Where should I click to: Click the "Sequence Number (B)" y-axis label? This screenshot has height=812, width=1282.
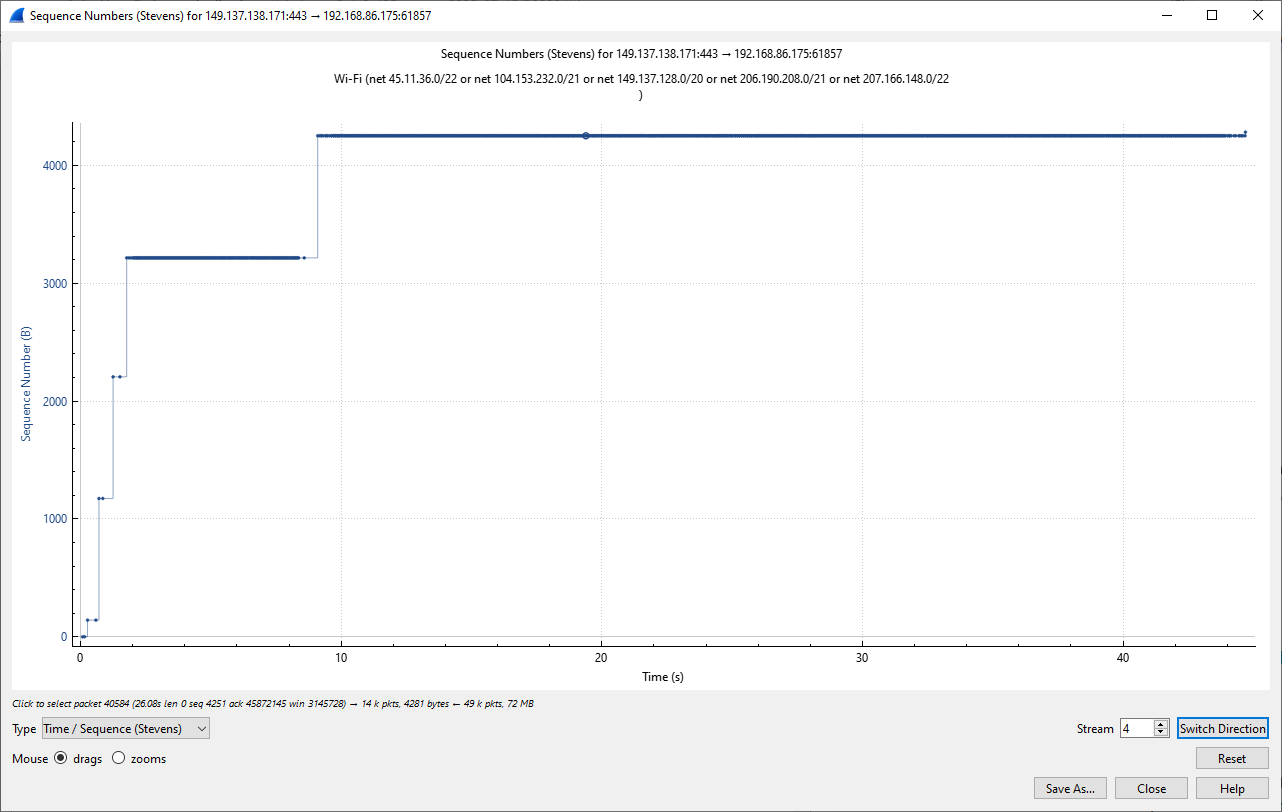coord(27,384)
